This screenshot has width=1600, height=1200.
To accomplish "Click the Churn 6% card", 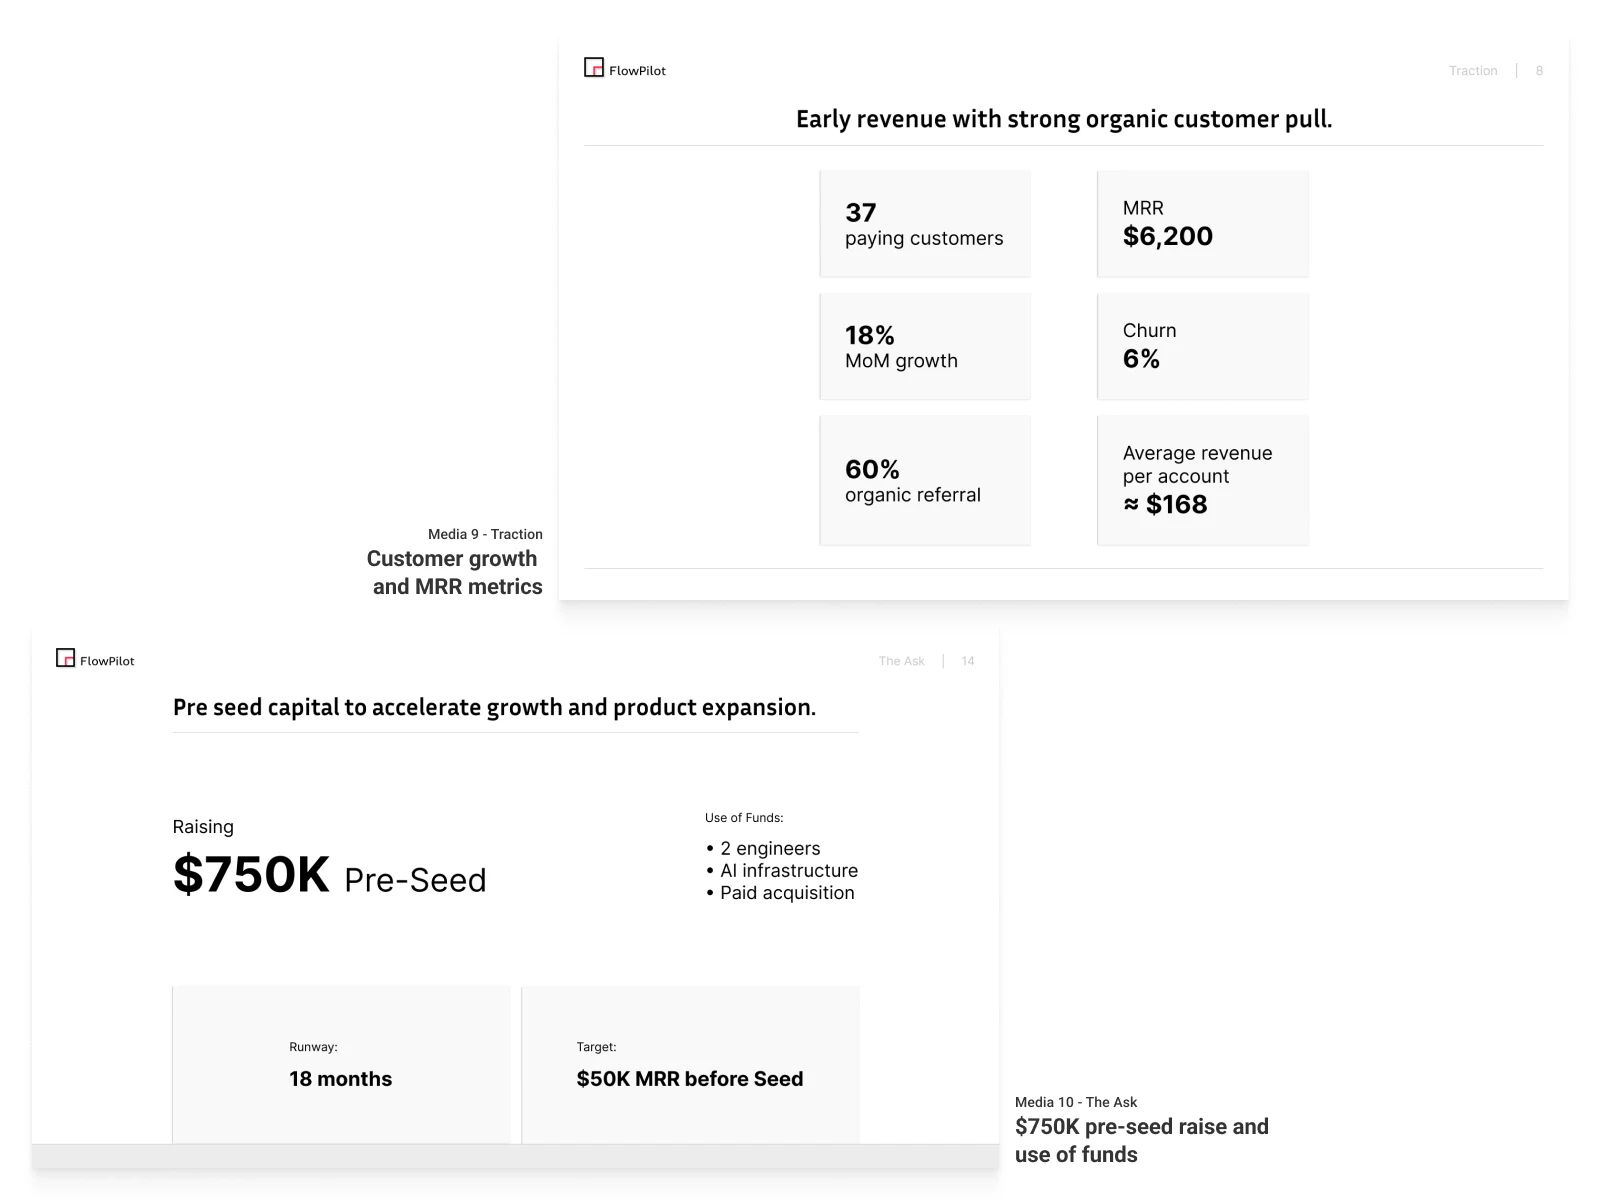I will (x=1202, y=346).
